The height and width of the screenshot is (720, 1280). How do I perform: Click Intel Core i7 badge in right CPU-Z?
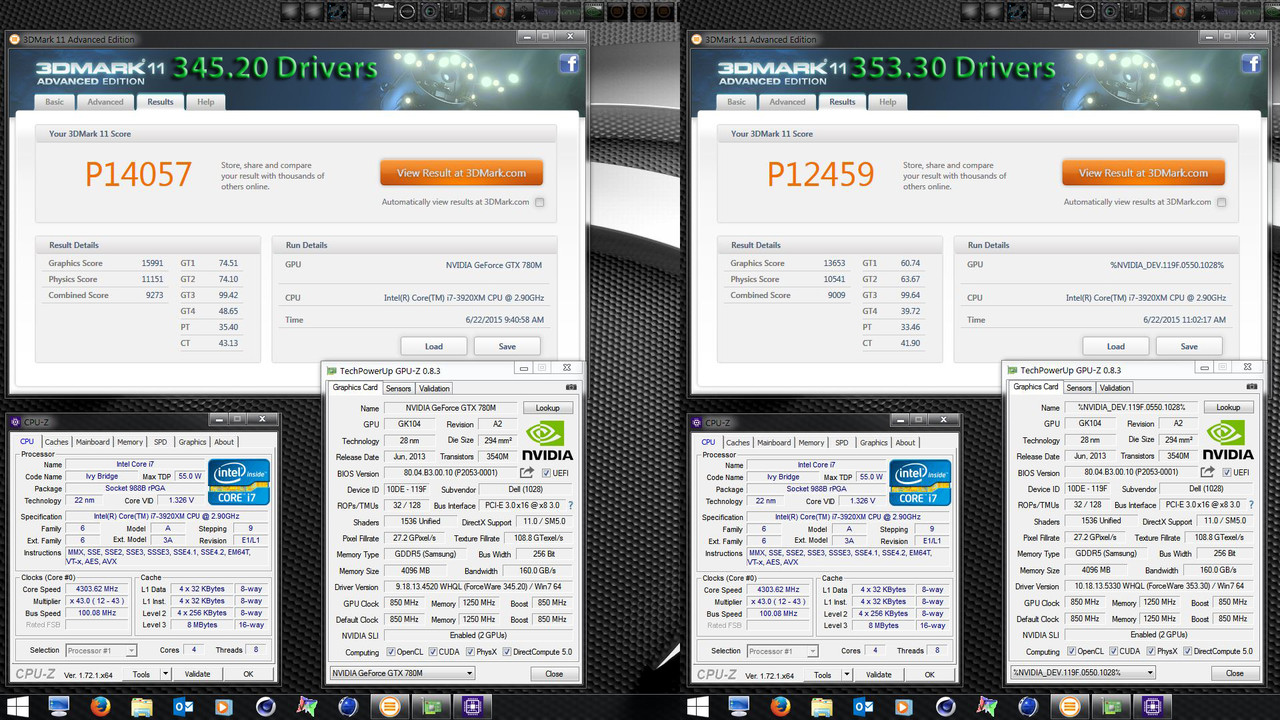pos(920,482)
